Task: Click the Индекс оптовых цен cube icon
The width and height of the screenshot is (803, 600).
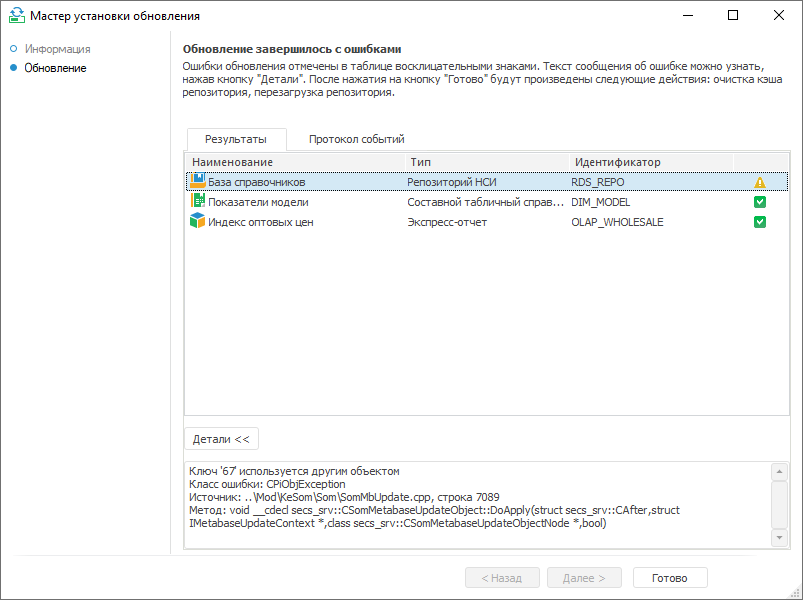Action: (x=197, y=221)
